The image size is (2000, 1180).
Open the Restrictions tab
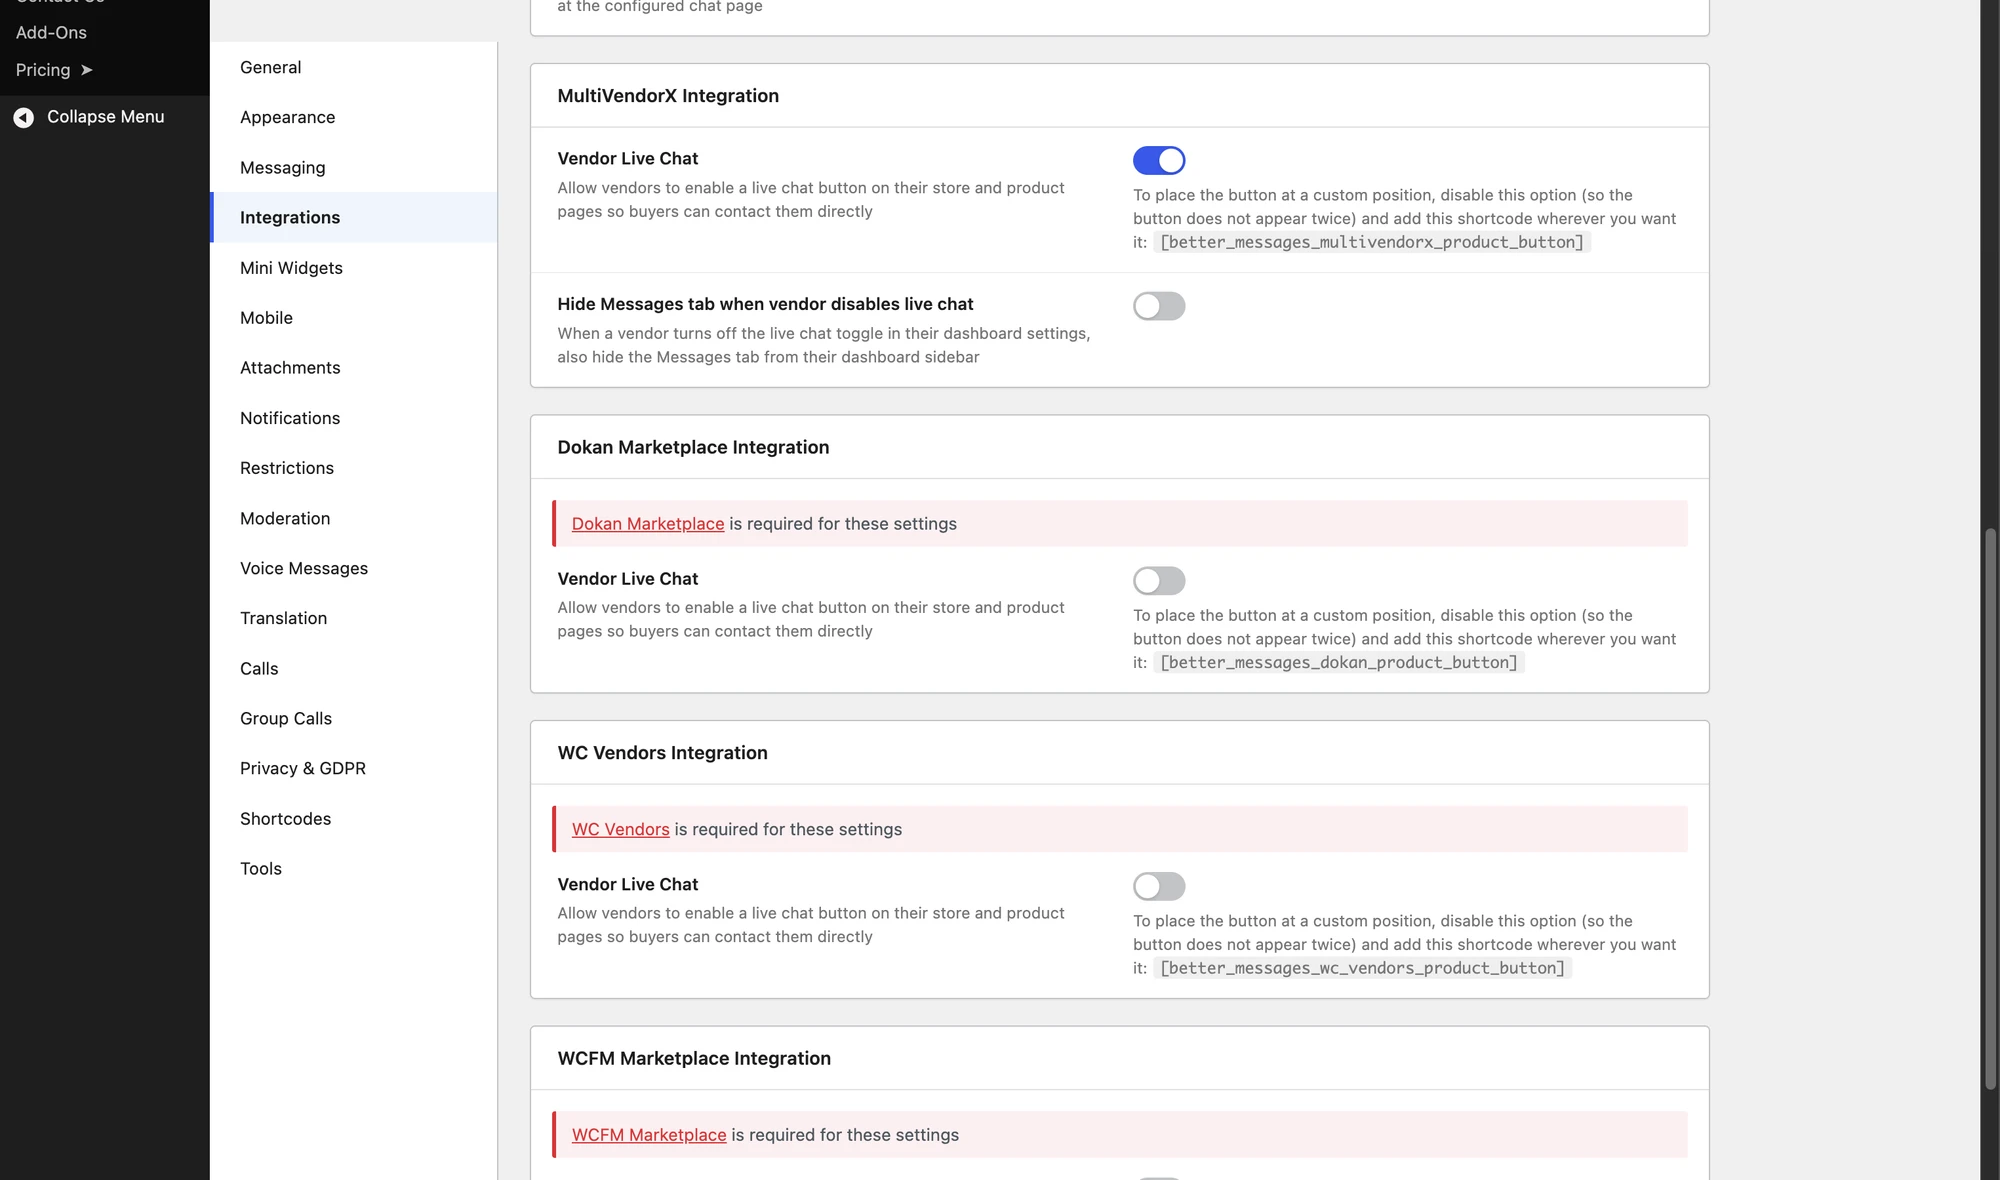(x=353, y=467)
